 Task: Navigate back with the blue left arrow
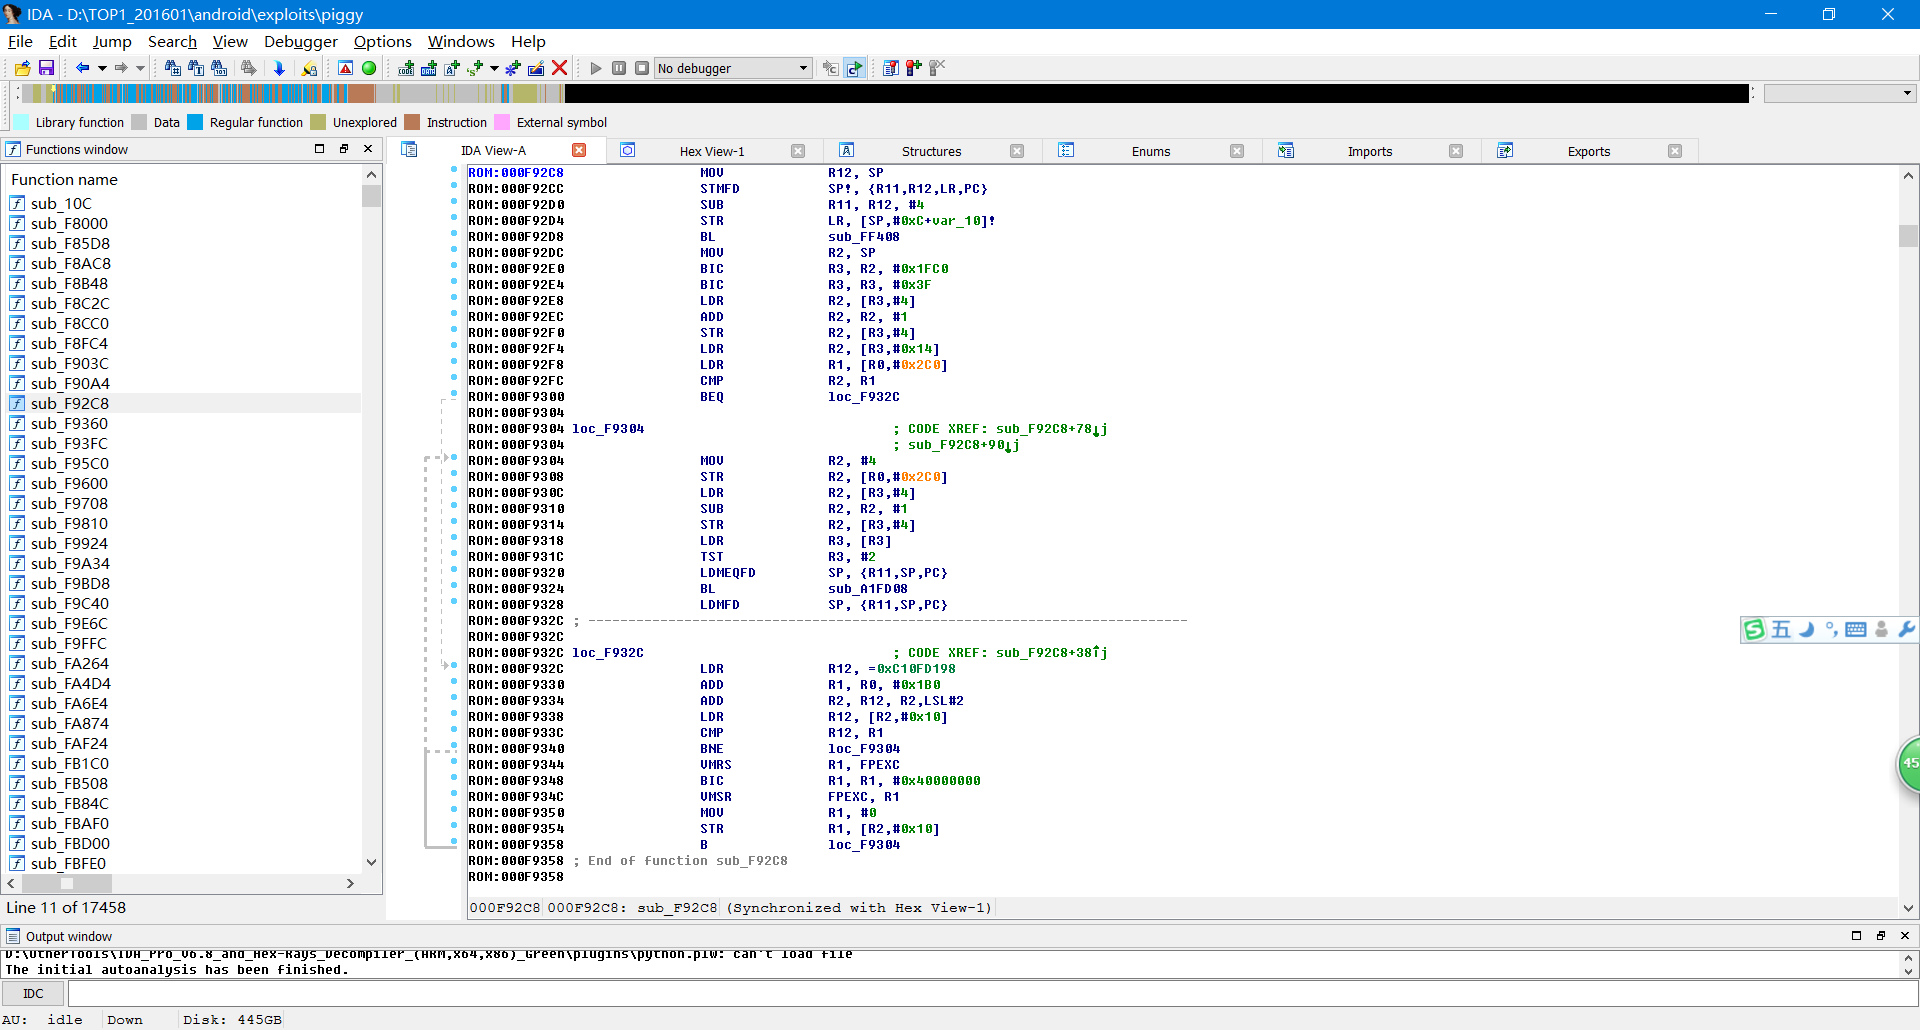[84, 68]
